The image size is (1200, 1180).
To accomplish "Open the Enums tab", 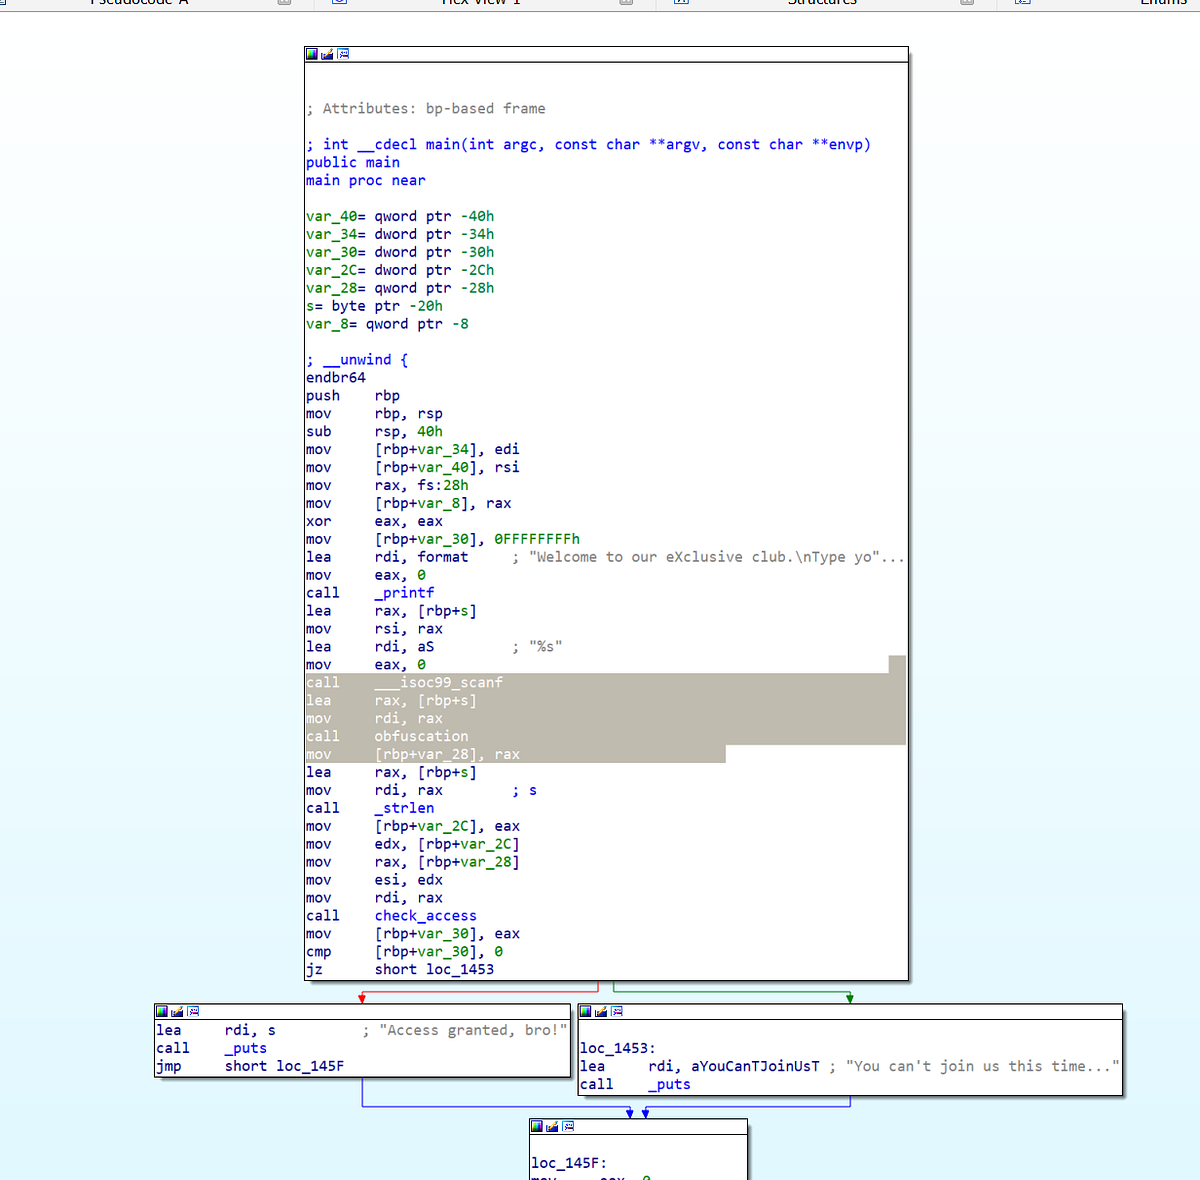I will click(1165, 3).
